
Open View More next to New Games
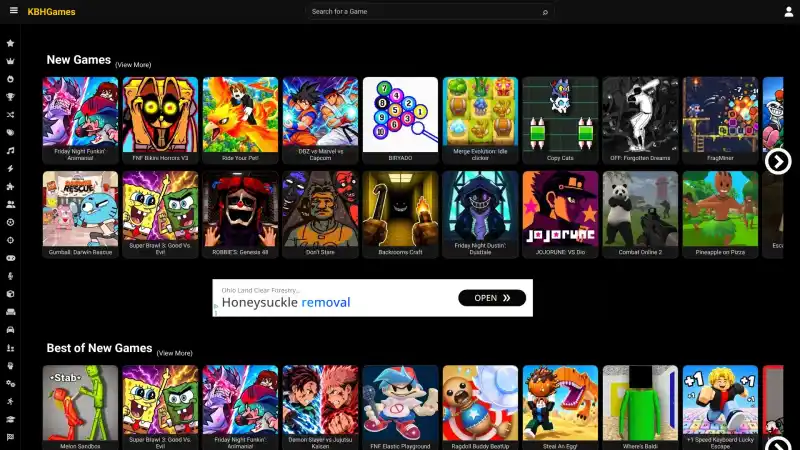click(x=133, y=65)
